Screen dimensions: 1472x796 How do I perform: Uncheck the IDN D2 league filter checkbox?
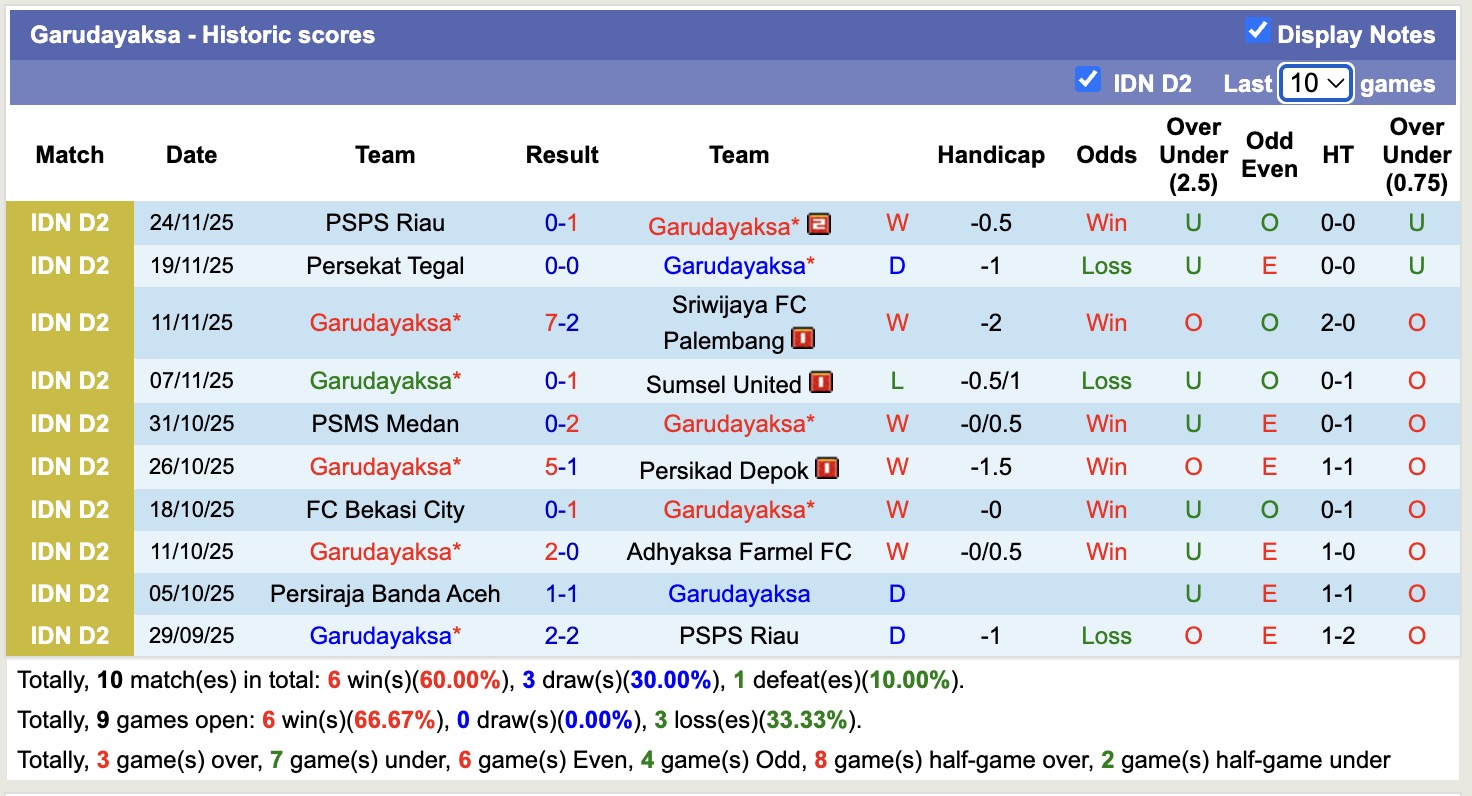[1087, 79]
